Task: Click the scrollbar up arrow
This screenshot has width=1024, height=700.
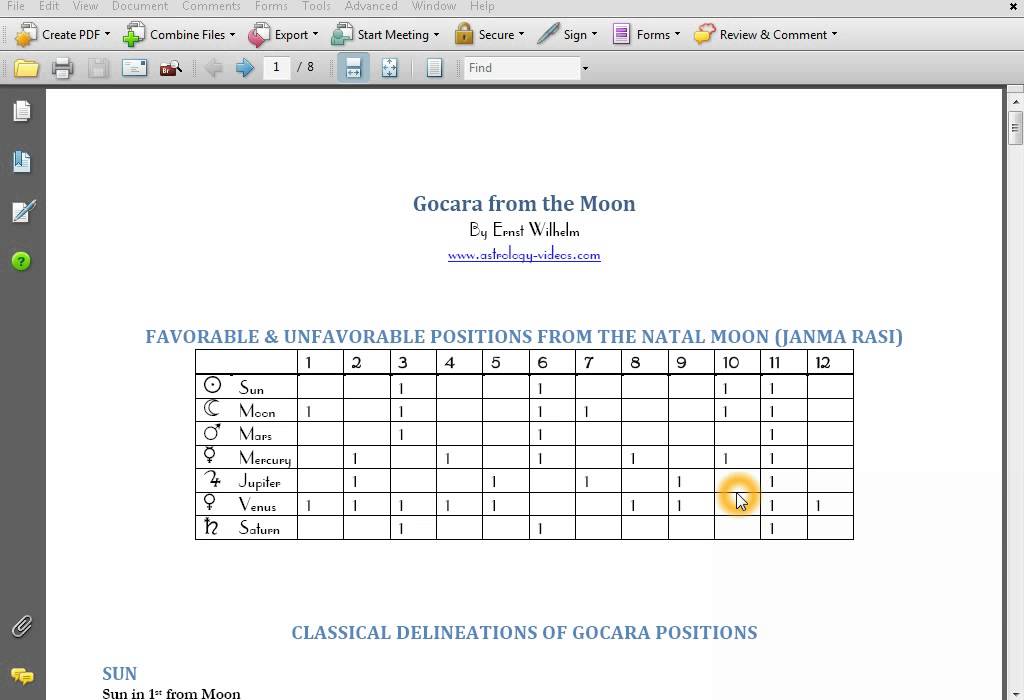Action: (1015, 102)
